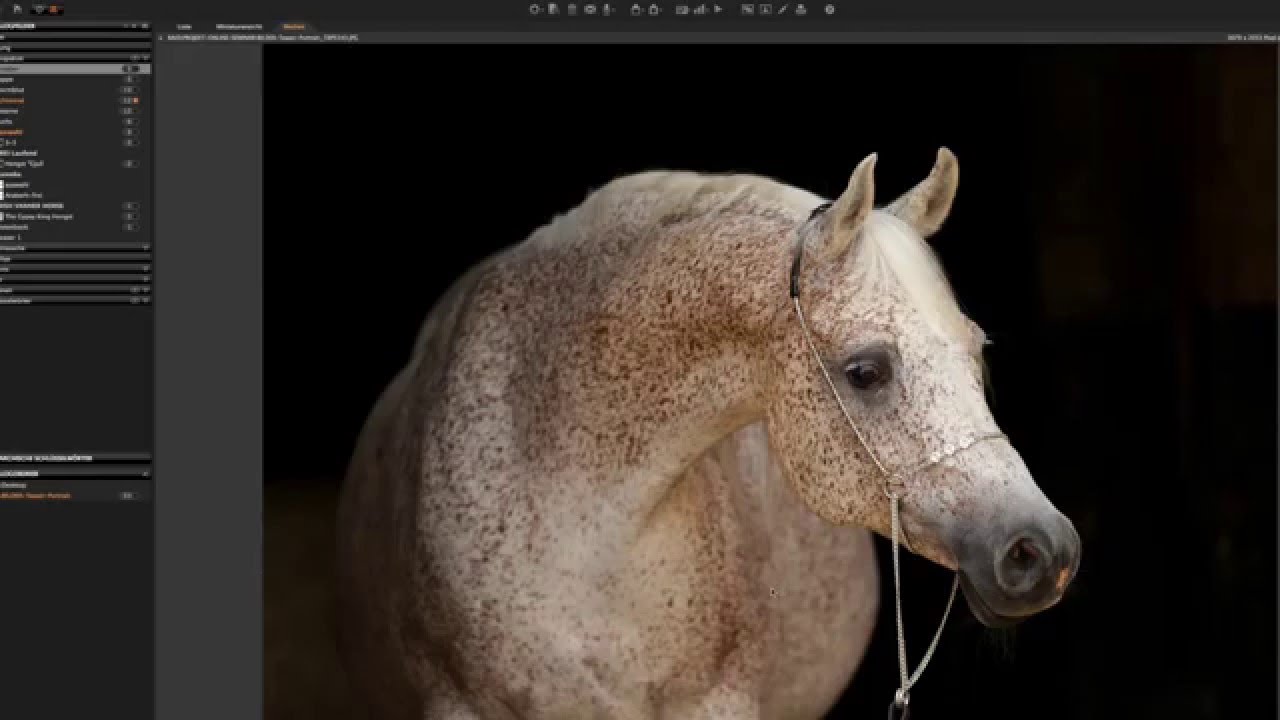This screenshot has width=1280, height=720.
Task: Click the play arrow toolbar icon
Action: tap(718, 9)
